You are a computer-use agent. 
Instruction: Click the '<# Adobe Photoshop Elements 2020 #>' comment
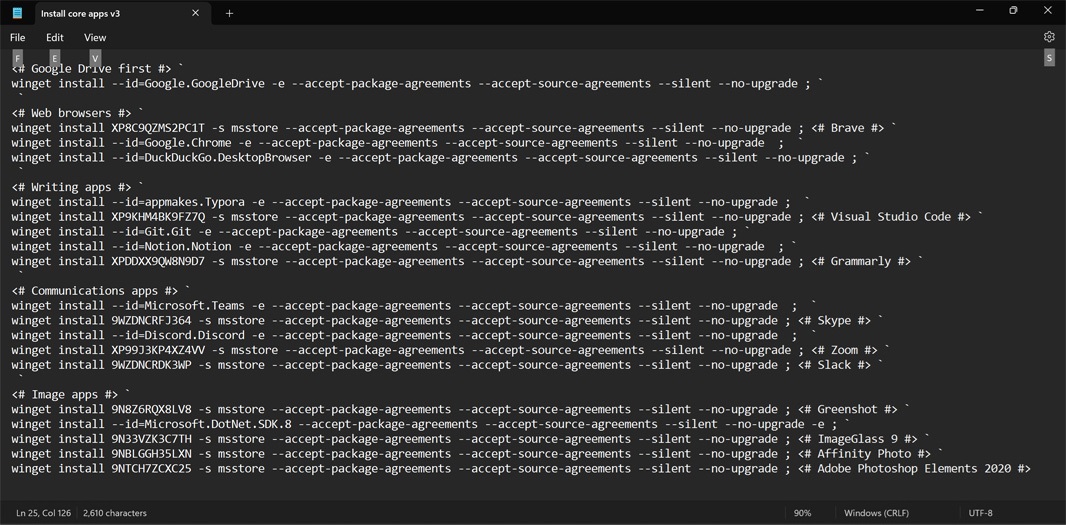point(914,469)
